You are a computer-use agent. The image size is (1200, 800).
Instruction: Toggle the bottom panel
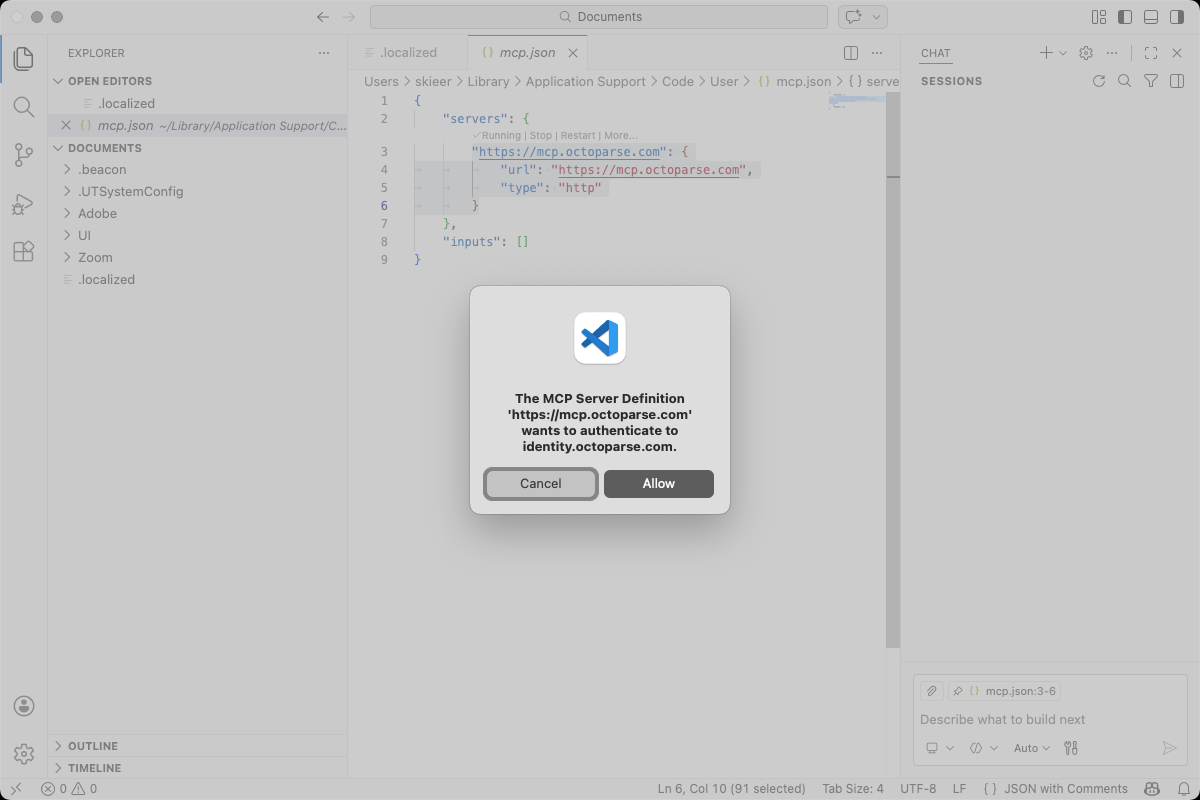1151,17
